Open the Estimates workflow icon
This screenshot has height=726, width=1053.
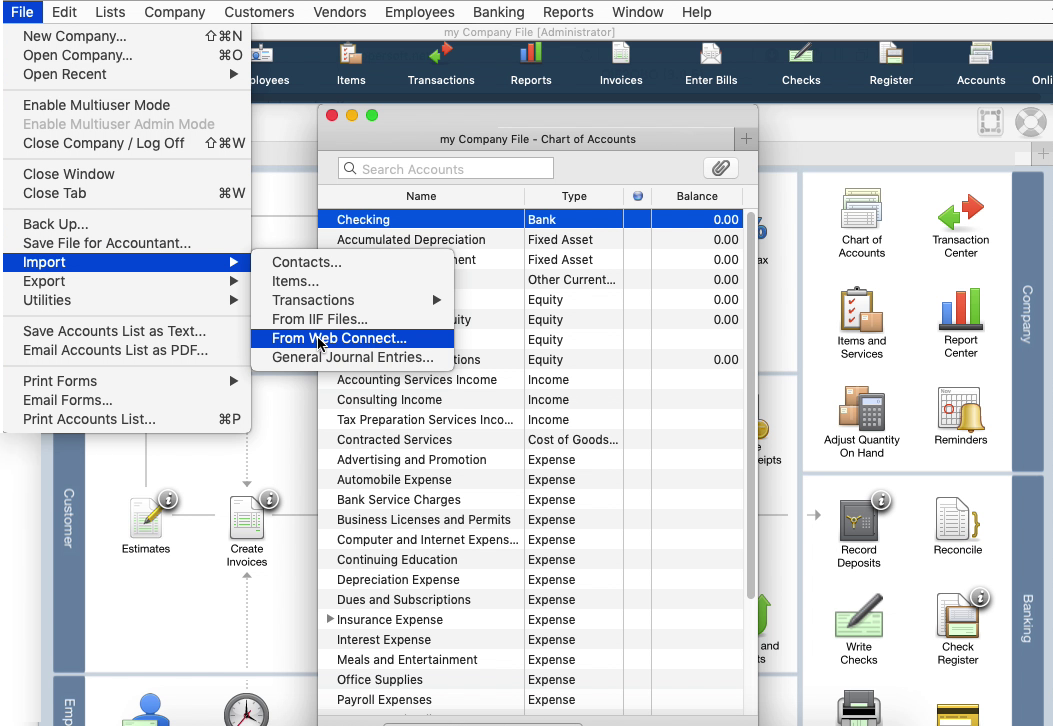point(146,525)
